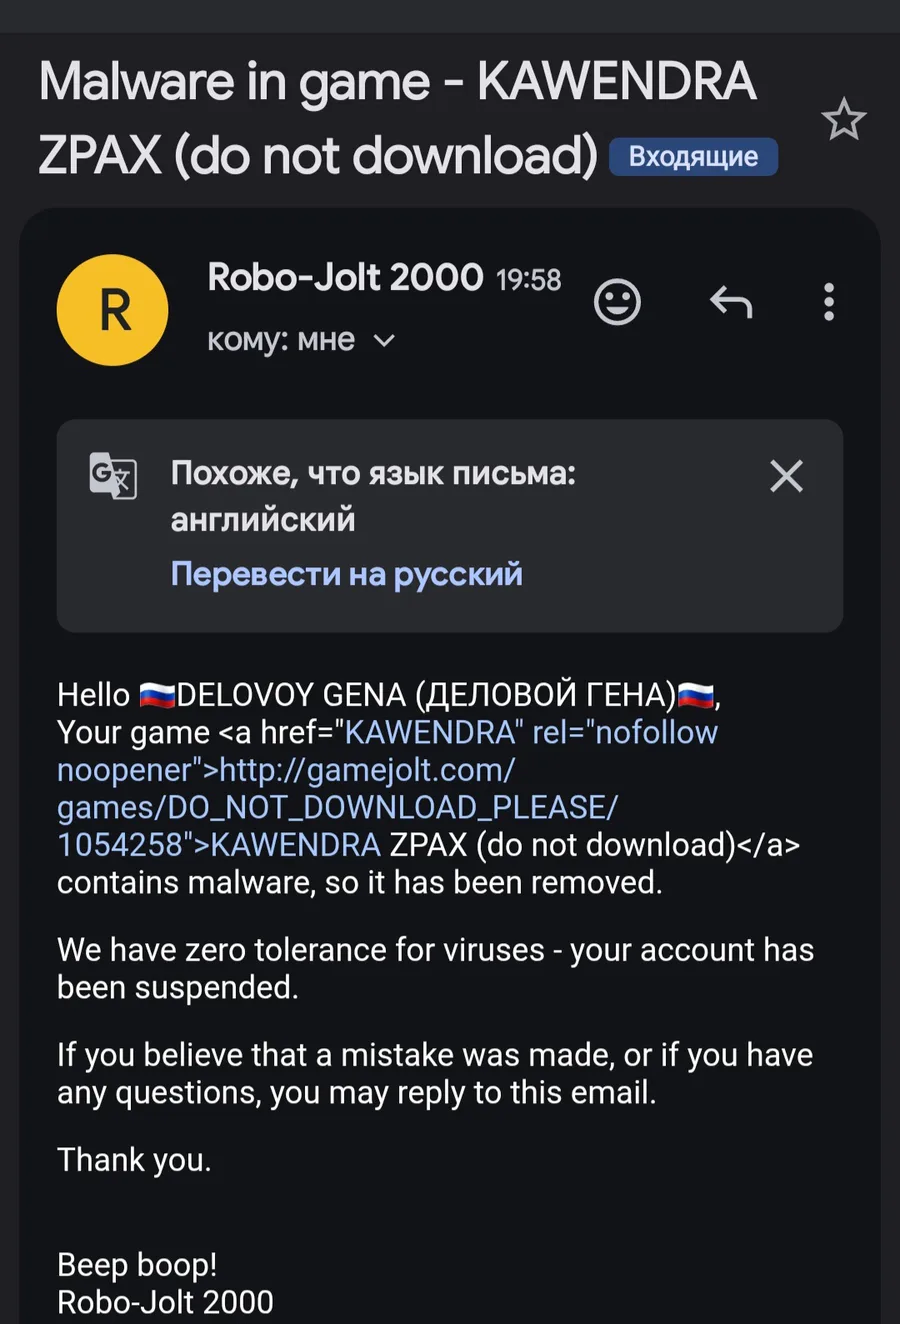900x1324 pixels.
Task: Tap the "Beep boop!" signature line
Action: pyautogui.click(x=137, y=1265)
